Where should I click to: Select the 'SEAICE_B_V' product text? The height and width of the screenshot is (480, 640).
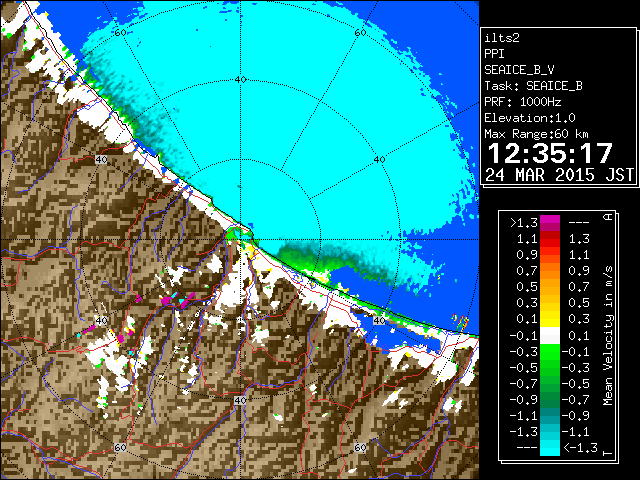click(519, 70)
